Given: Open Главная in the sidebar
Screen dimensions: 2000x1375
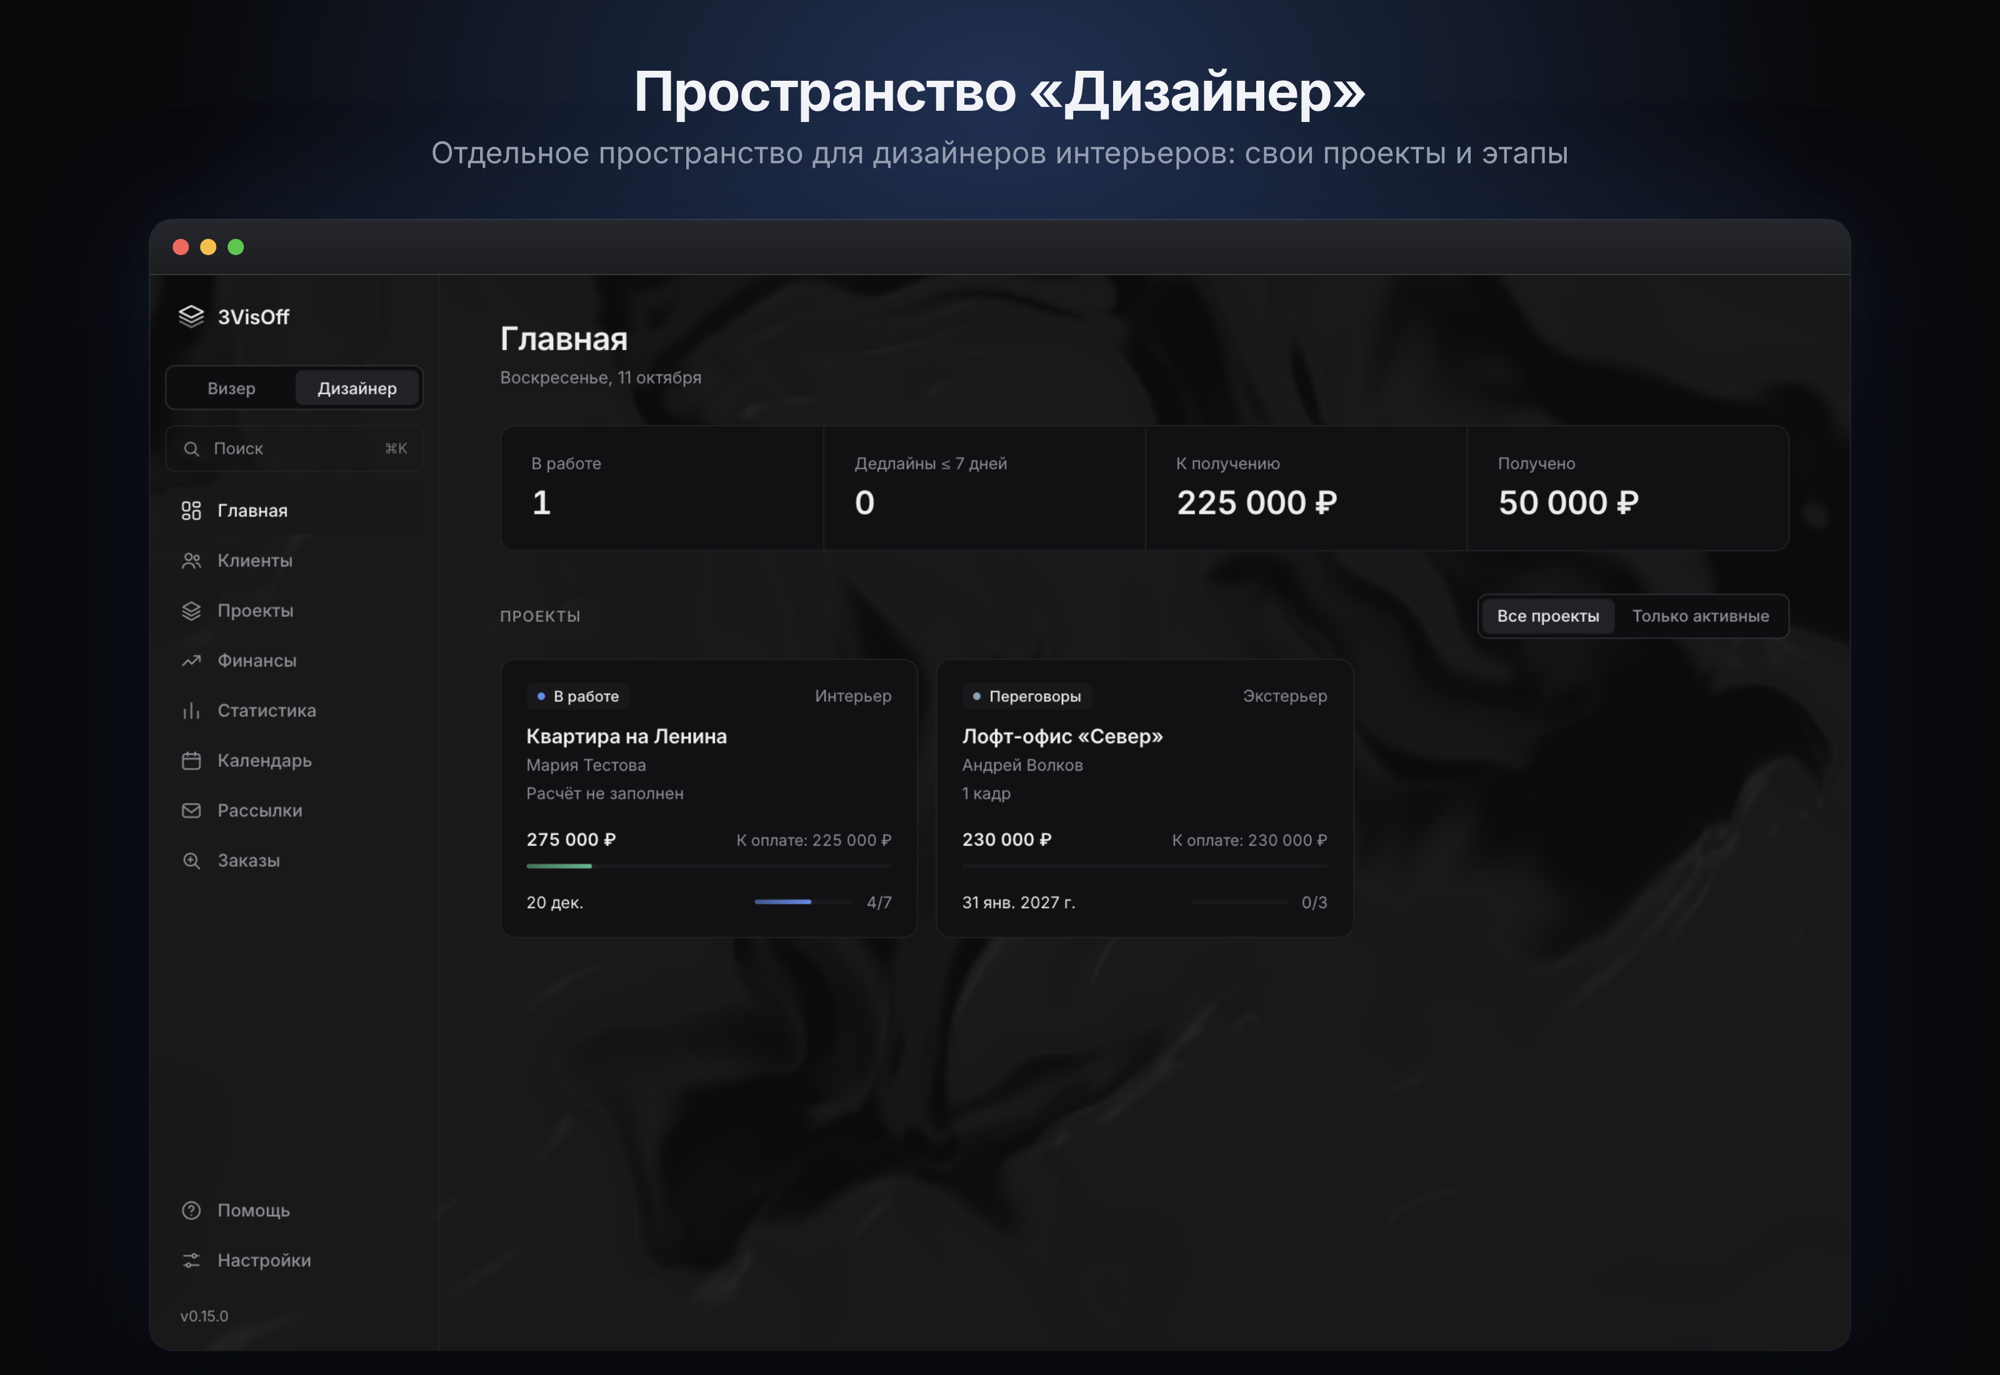Looking at the screenshot, I should tap(294, 511).
